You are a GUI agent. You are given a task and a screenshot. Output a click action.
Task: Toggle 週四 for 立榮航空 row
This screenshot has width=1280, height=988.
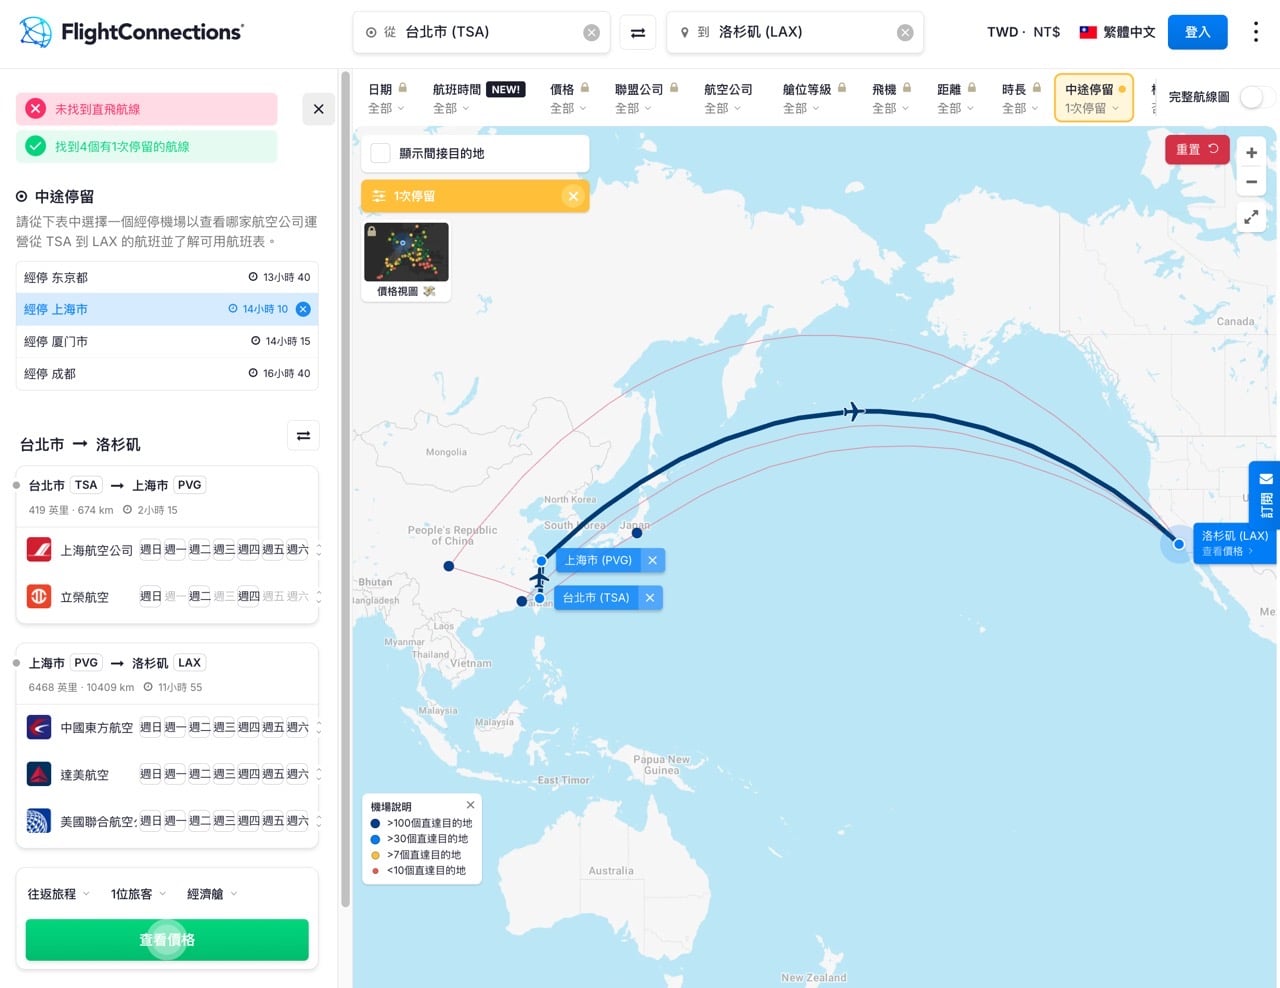point(249,596)
